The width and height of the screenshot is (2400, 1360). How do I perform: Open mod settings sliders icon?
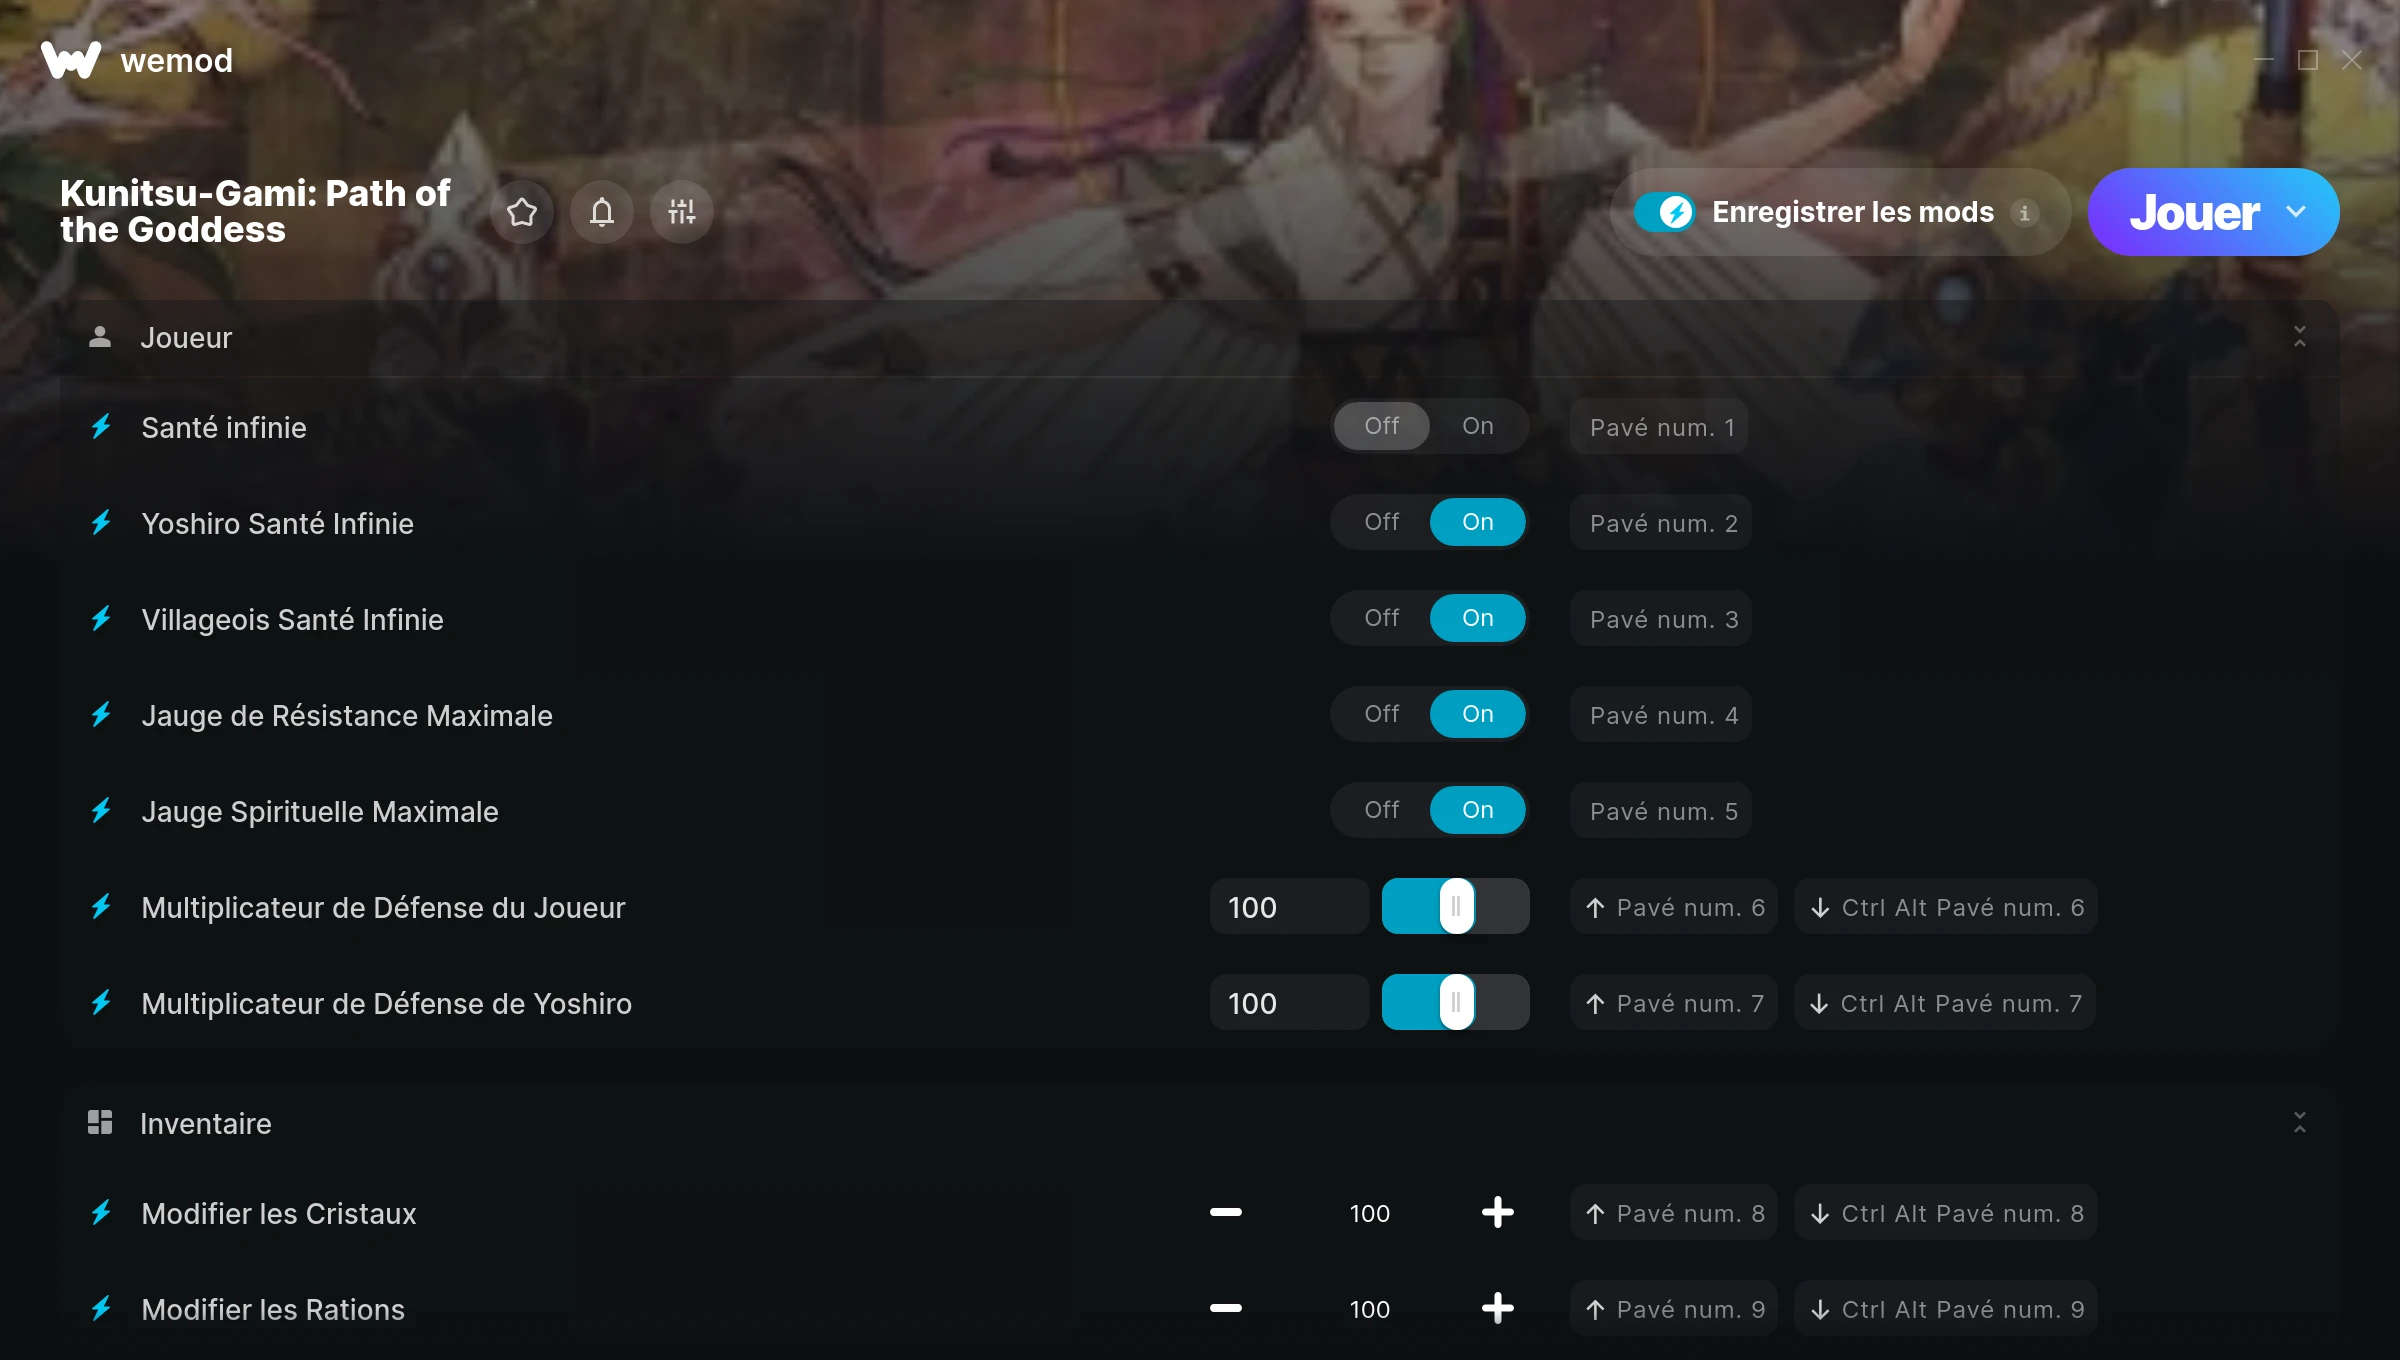tap(682, 212)
